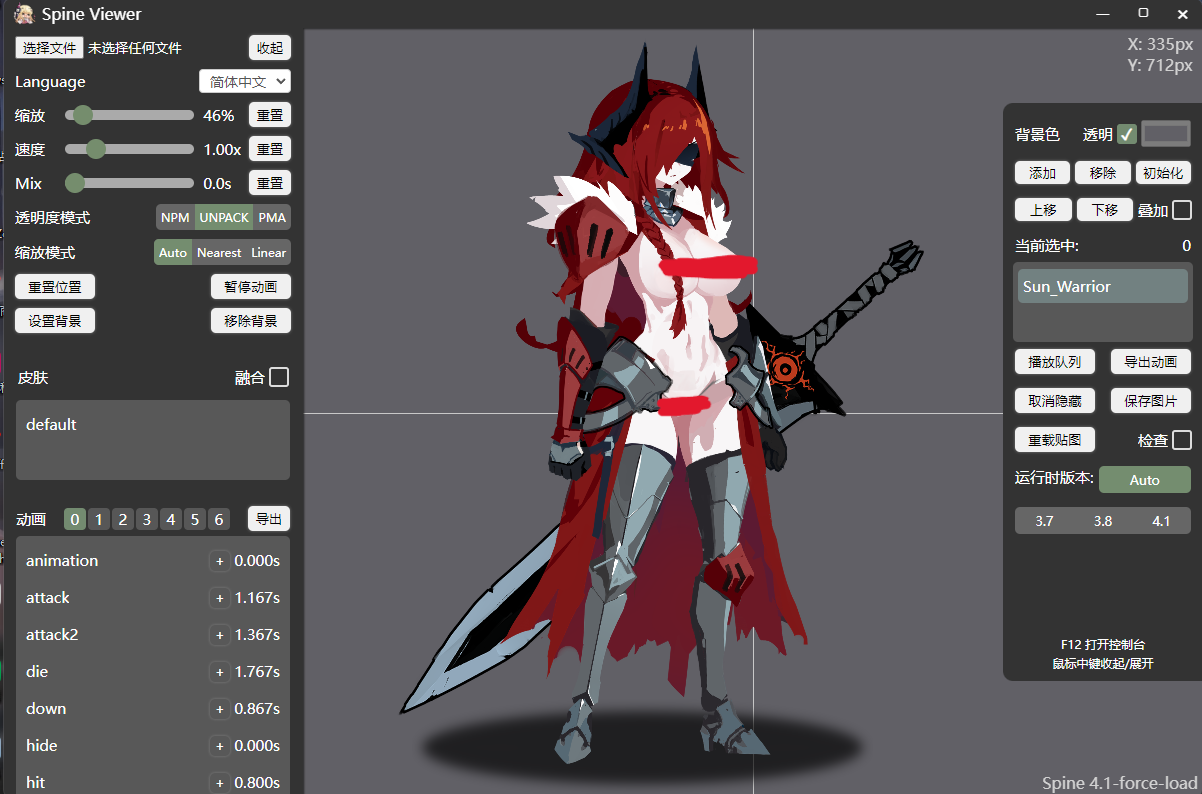Image resolution: width=1202 pixels, height=794 pixels.
Task: Enable the 融合 skin blend checkbox
Action: point(279,377)
